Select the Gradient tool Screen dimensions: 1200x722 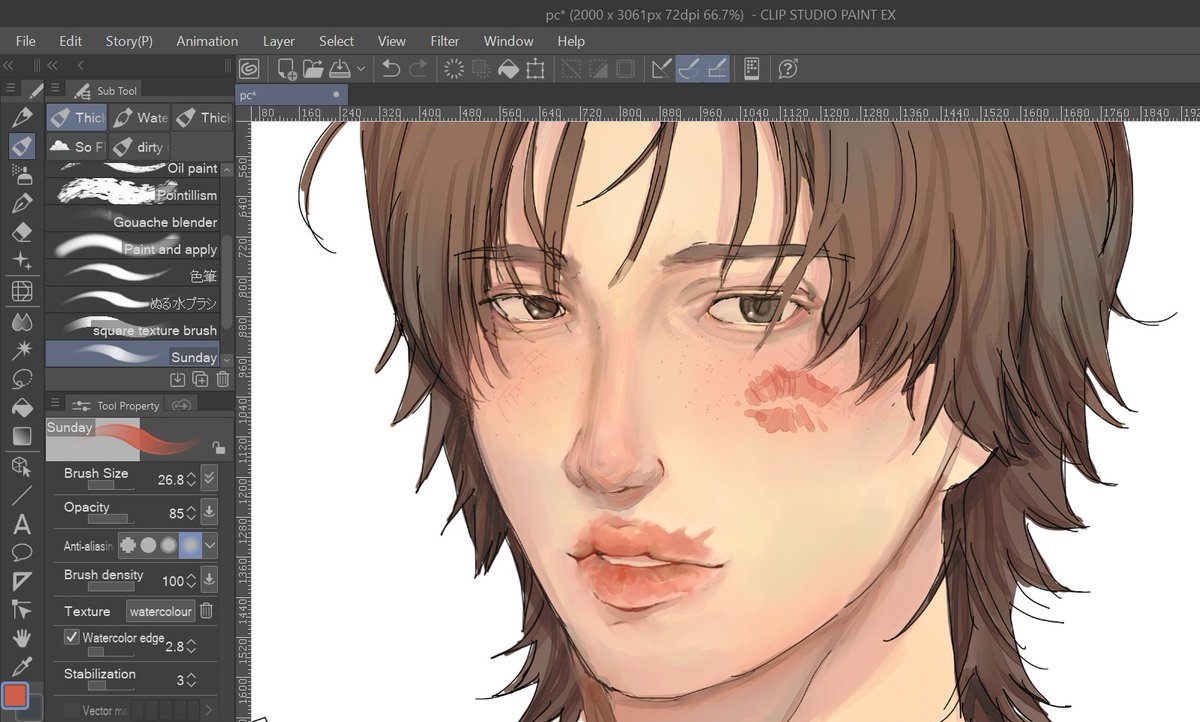pos(22,436)
